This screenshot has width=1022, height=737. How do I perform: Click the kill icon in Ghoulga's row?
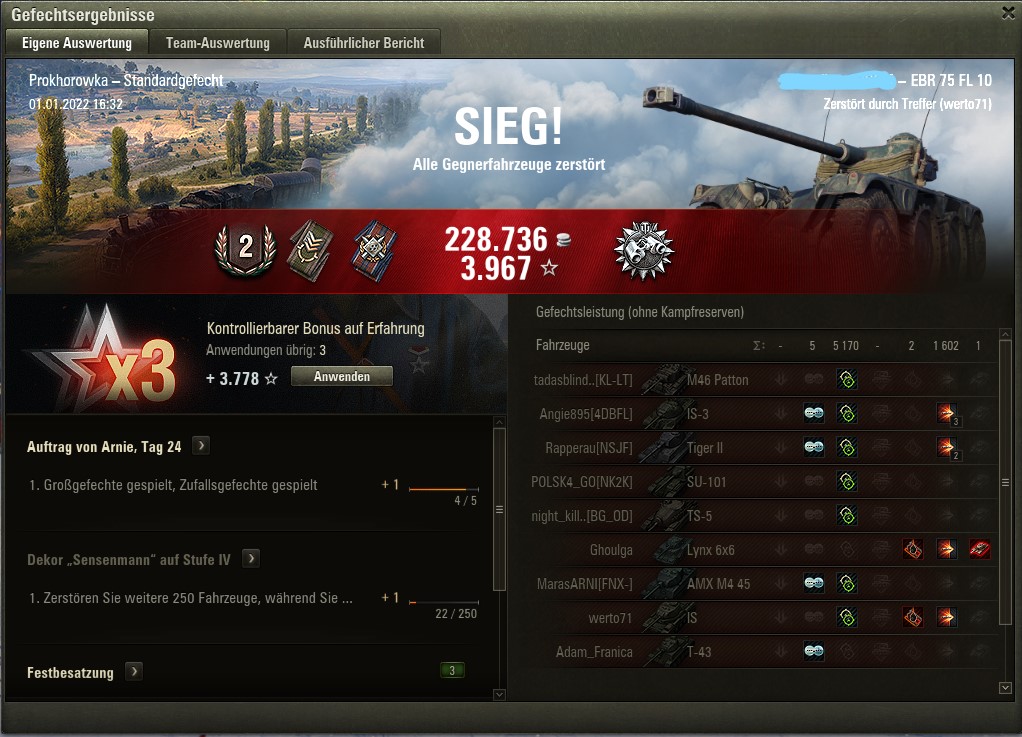click(x=979, y=549)
